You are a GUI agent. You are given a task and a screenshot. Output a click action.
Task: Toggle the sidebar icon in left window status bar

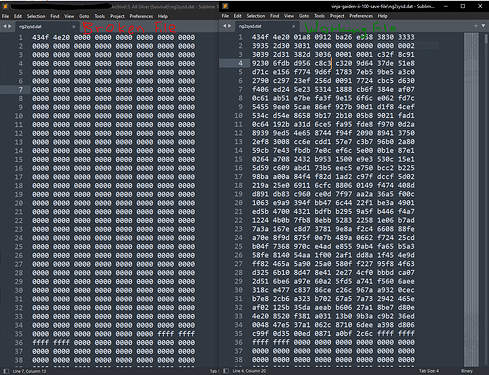(x=6, y=371)
